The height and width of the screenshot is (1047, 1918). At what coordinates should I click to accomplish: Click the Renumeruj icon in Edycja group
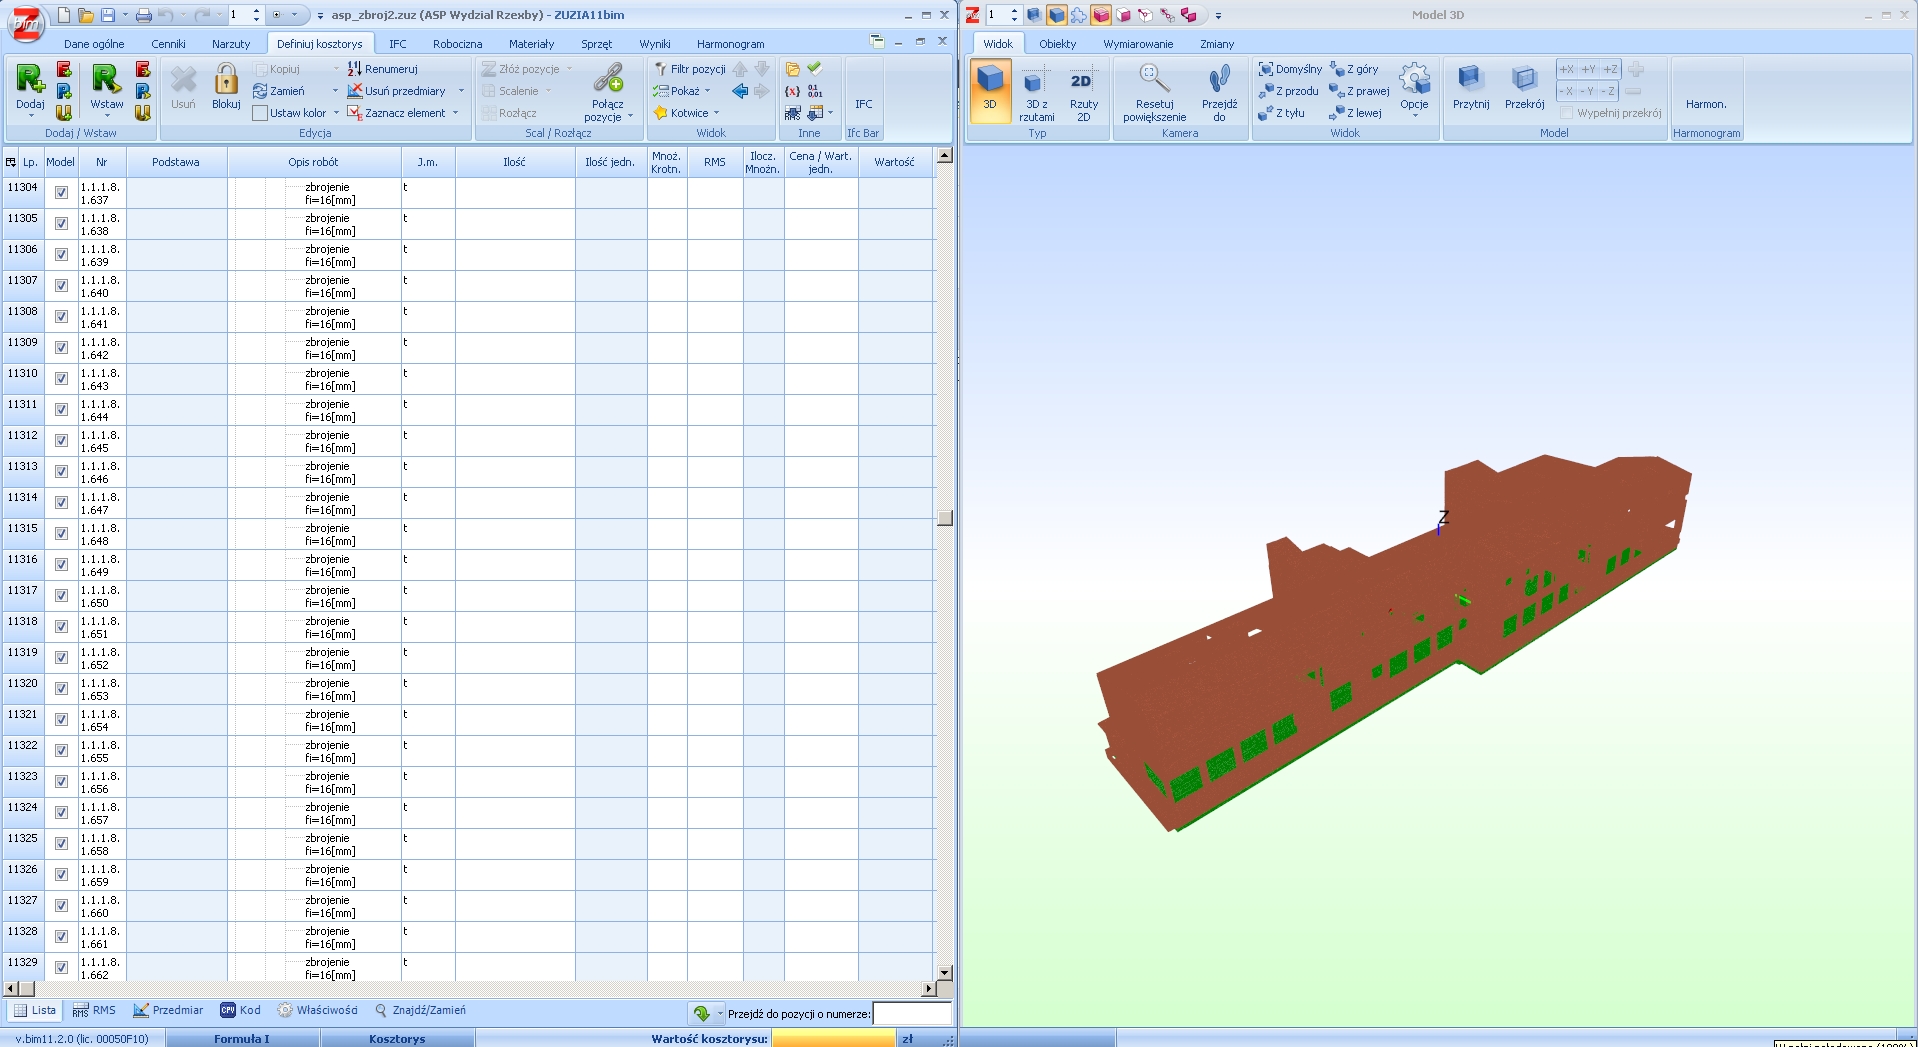(355, 69)
